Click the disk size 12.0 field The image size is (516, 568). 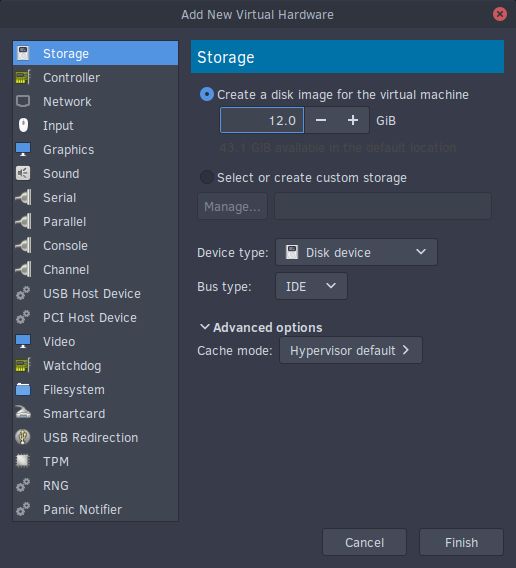pyautogui.click(x=262, y=120)
